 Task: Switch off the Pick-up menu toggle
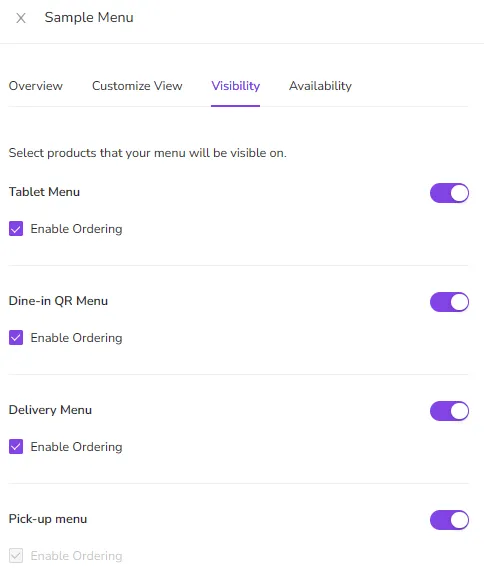449,520
